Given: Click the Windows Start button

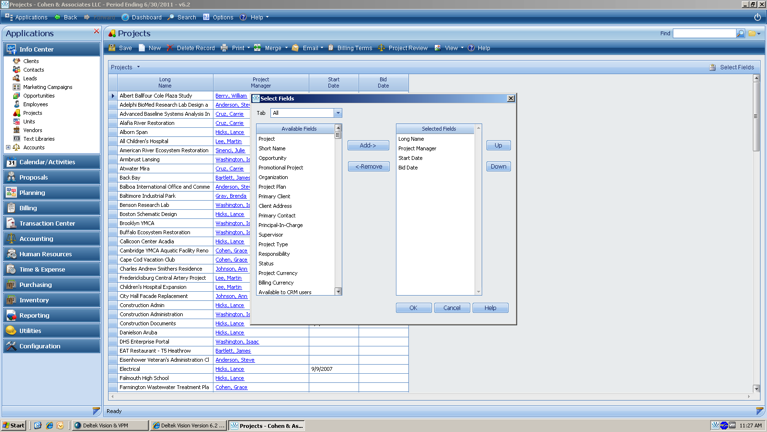Looking at the screenshot, I should pos(13,425).
